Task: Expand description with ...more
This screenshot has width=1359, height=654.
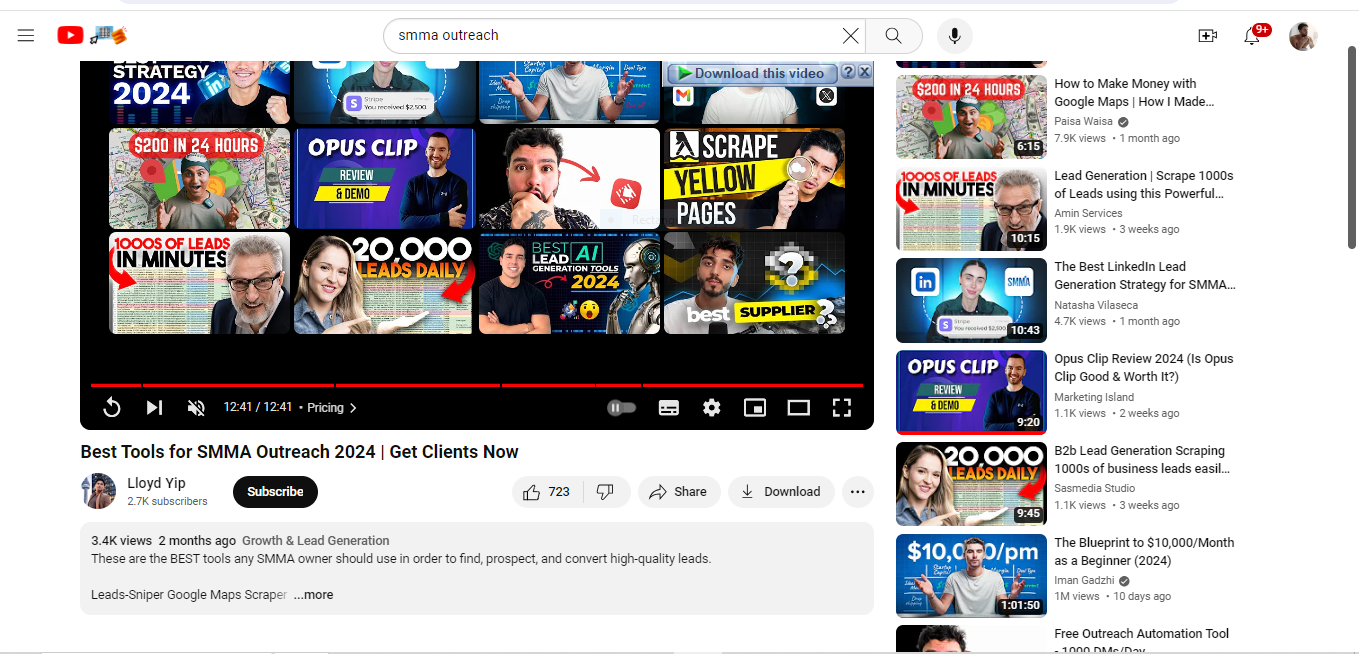Action: pos(313,595)
